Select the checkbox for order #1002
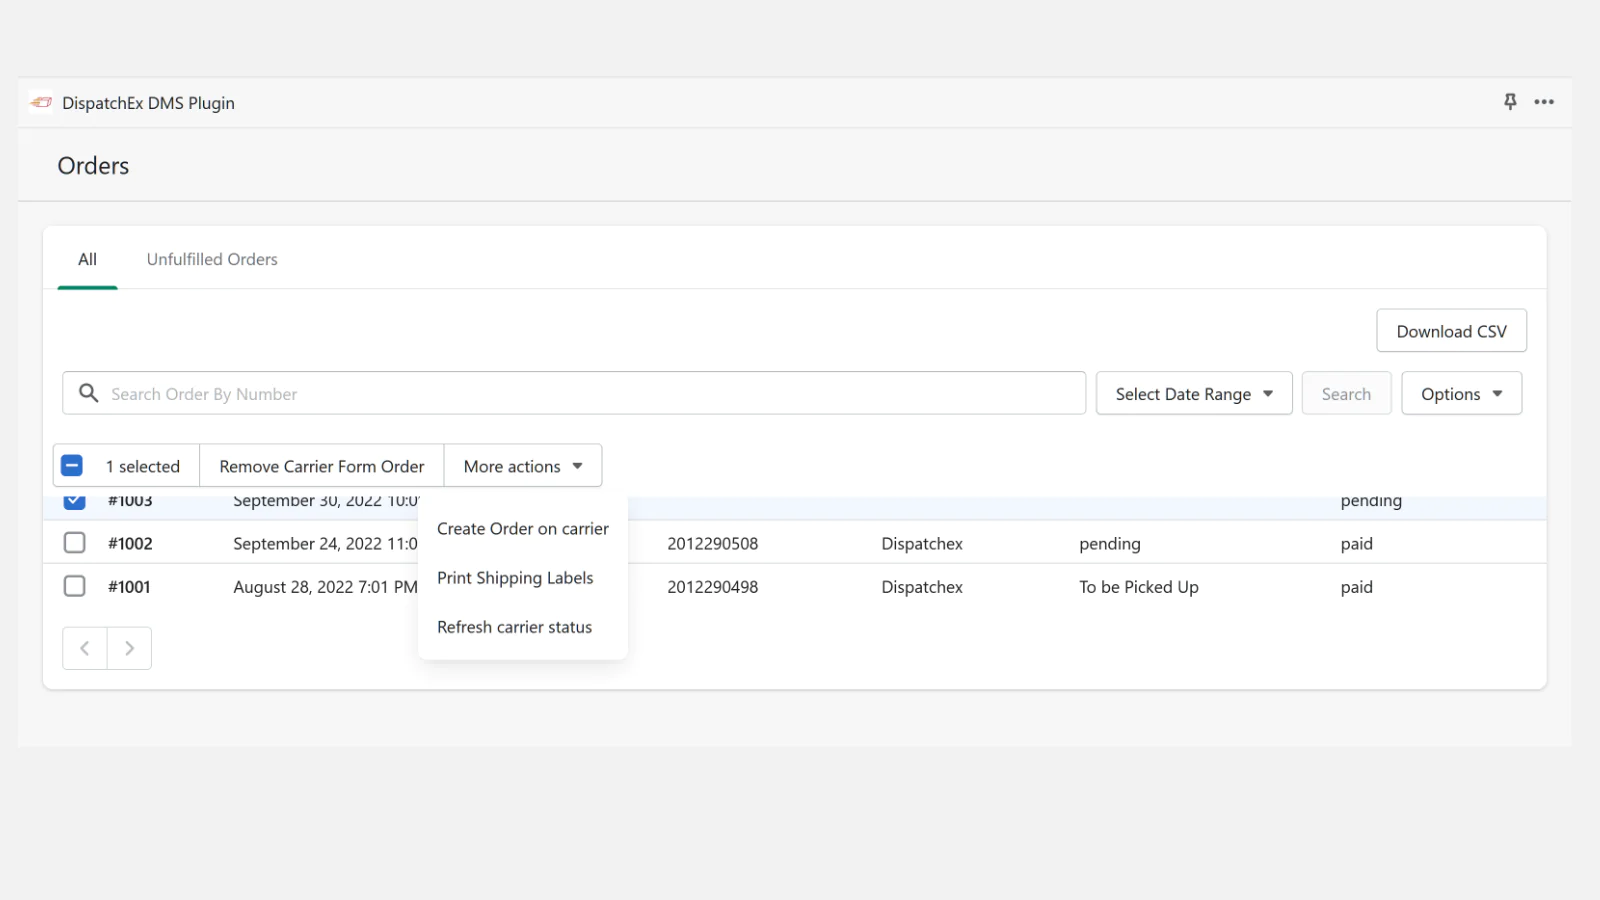Screen dimensions: 1600x900 75,543
